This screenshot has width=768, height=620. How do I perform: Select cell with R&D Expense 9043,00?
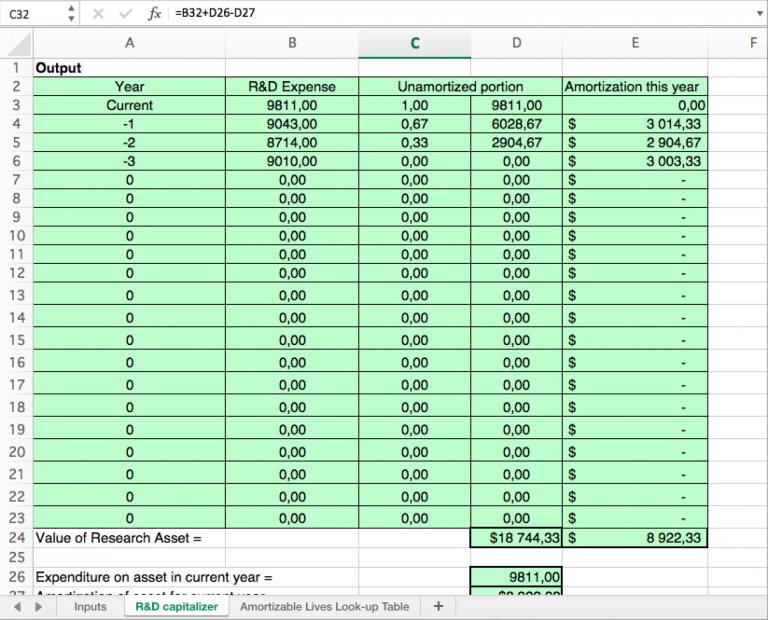click(x=291, y=124)
